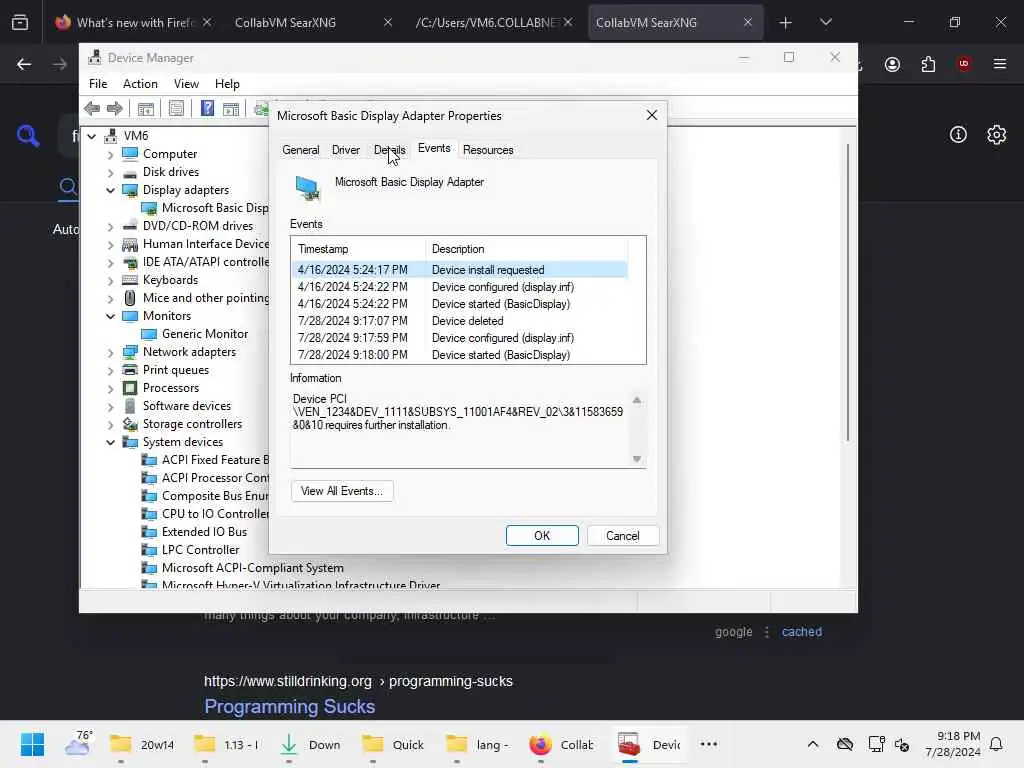Switch to the Details tab
The width and height of the screenshot is (1024, 768).
click(x=389, y=150)
